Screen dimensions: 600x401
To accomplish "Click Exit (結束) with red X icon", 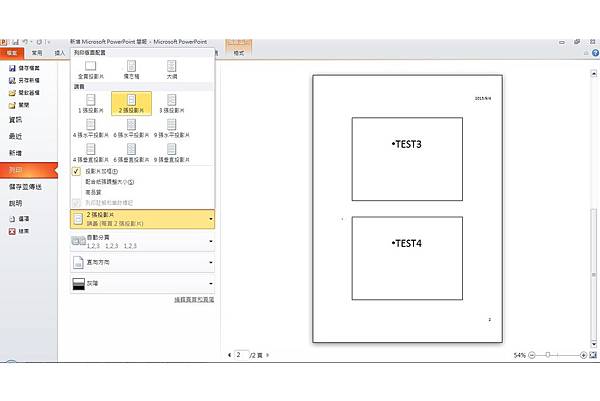I will pyautogui.click(x=19, y=231).
